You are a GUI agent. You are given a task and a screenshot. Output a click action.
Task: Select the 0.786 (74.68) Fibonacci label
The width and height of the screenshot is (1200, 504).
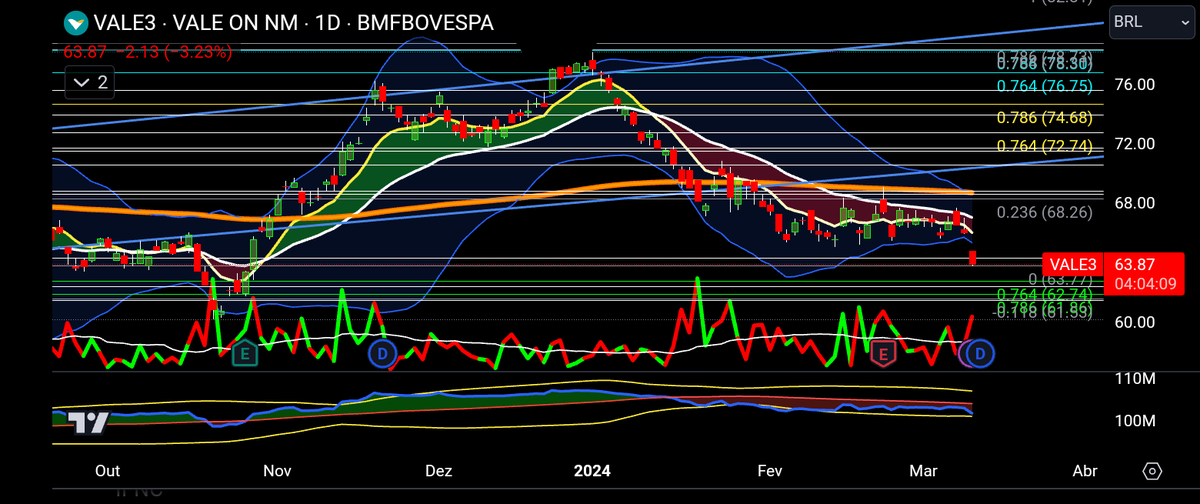pyautogui.click(x=1044, y=118)
